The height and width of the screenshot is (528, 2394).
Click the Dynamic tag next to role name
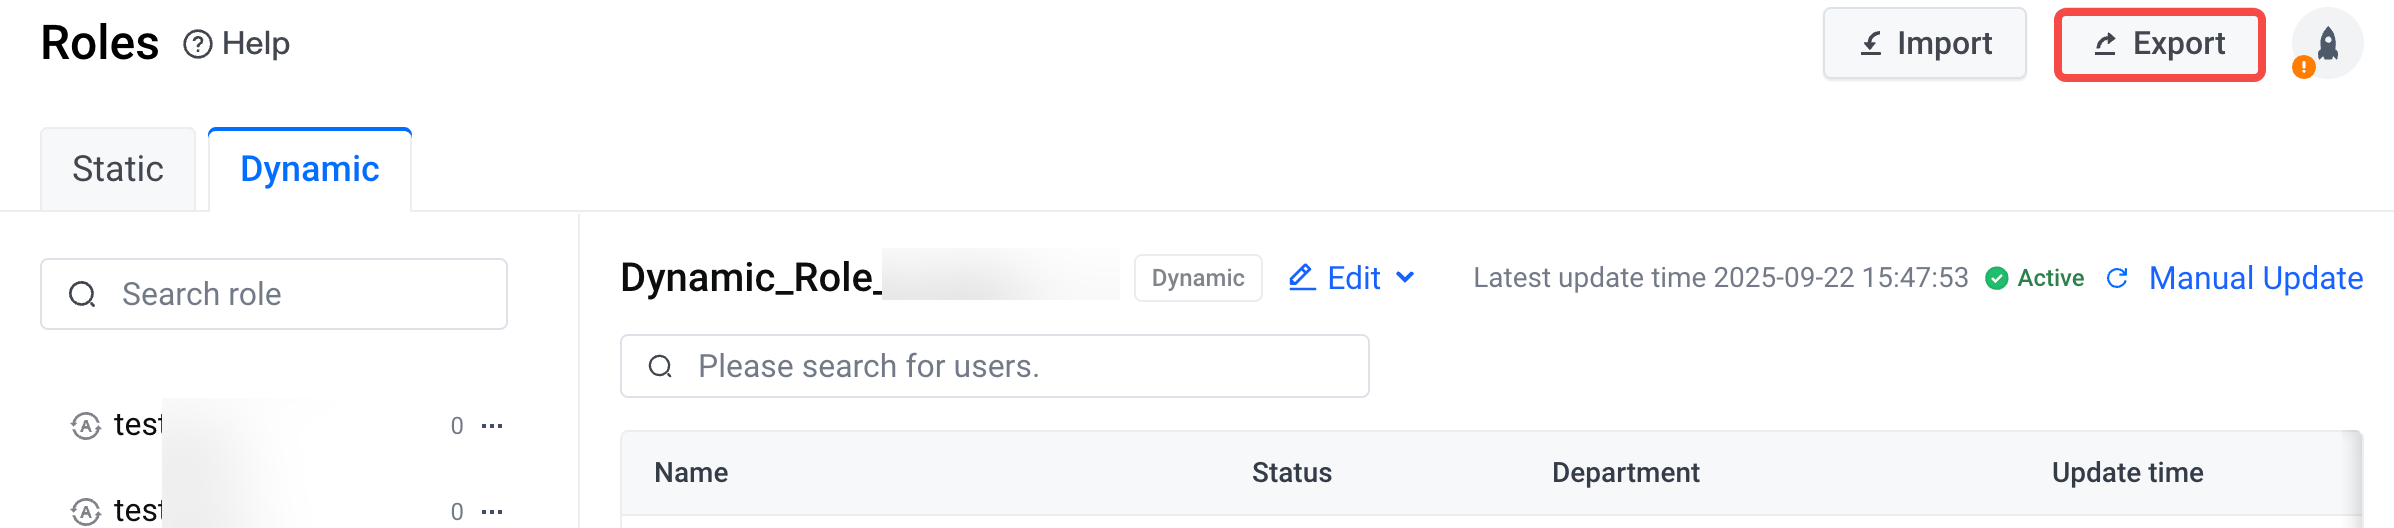coord(1198,278)
